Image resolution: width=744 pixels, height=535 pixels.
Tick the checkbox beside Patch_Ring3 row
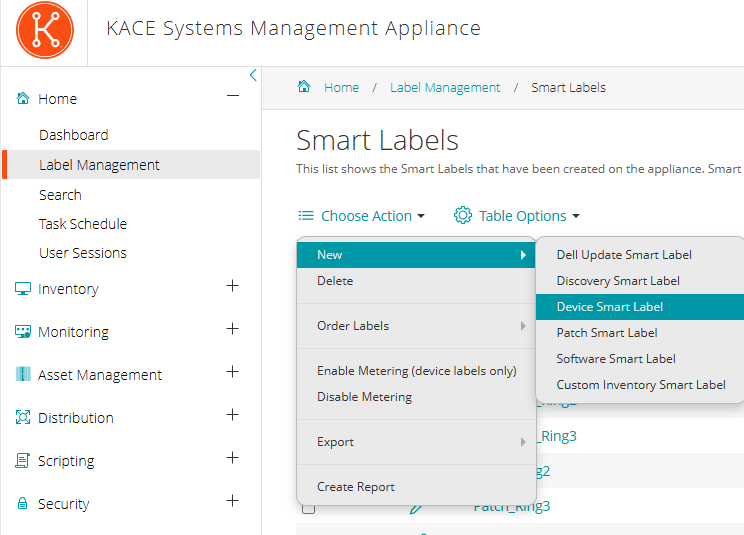point(308,507)
